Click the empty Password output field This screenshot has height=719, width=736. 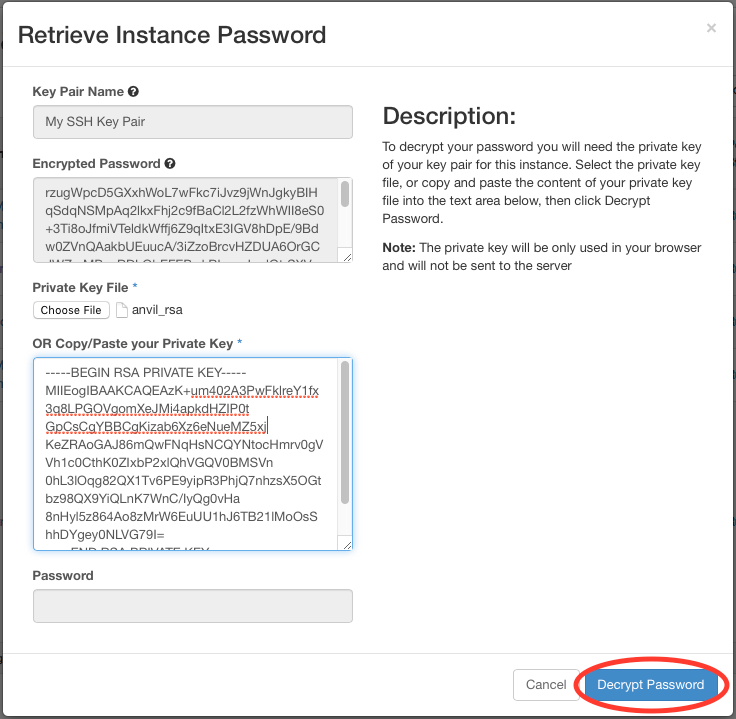pyautogui.click(x=192, y=606)
